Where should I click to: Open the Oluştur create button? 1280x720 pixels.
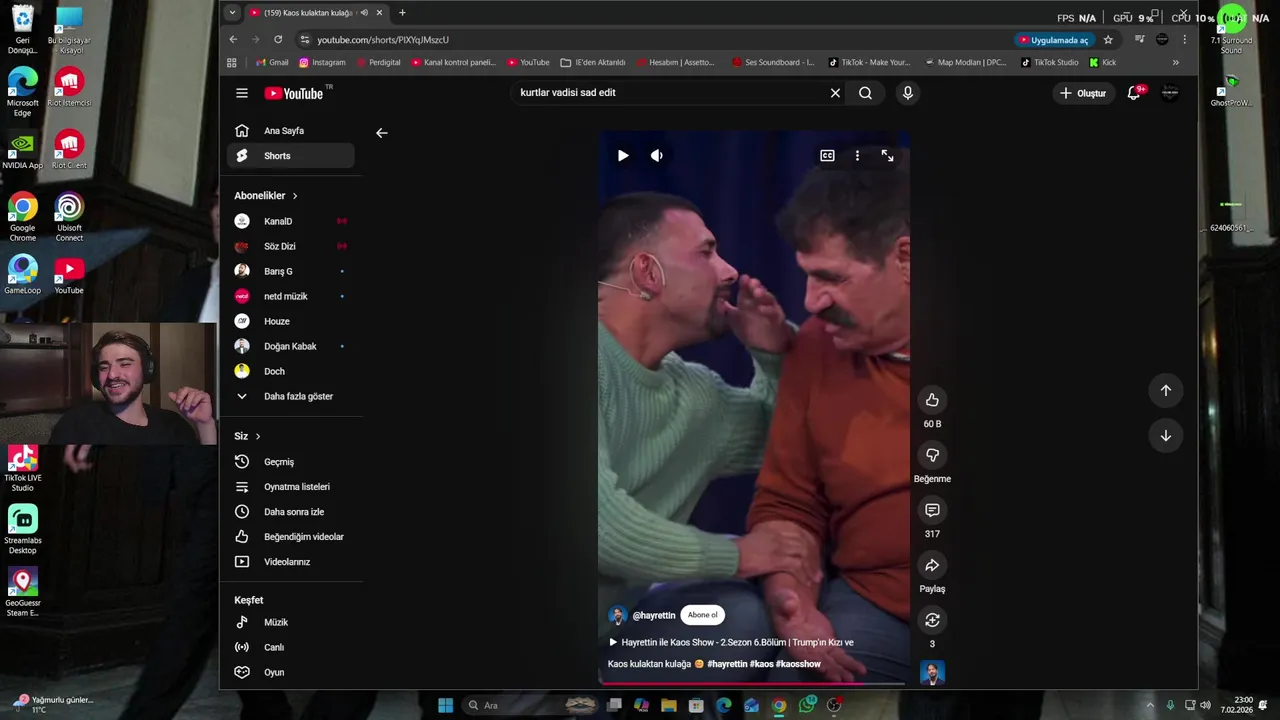coord(1083,93)
